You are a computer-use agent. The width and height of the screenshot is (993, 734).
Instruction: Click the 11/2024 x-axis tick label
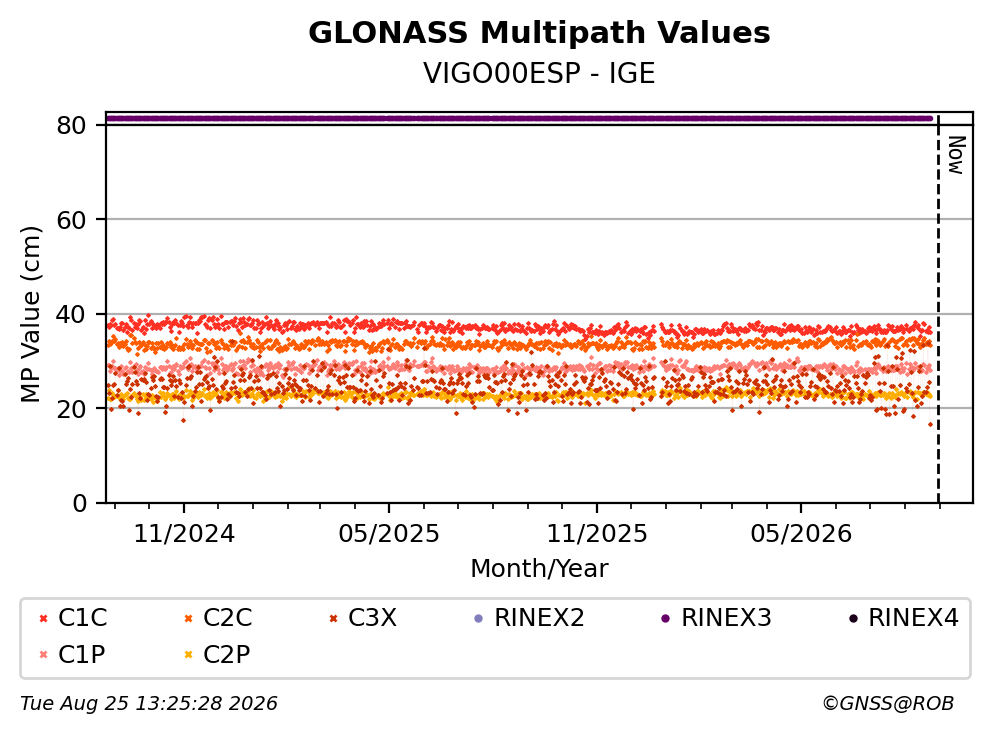tap(184, 534)
